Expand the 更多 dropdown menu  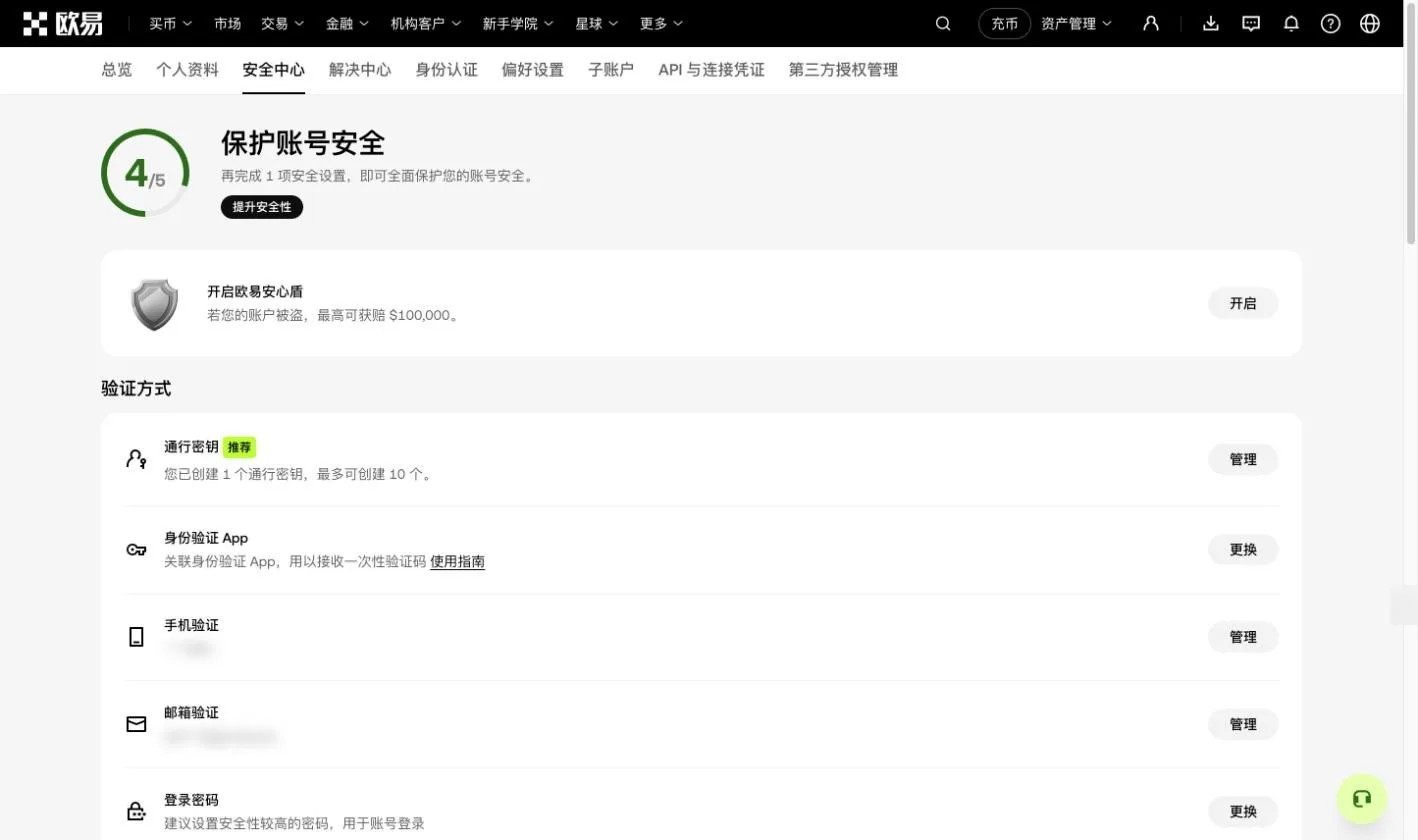(662, 23)
